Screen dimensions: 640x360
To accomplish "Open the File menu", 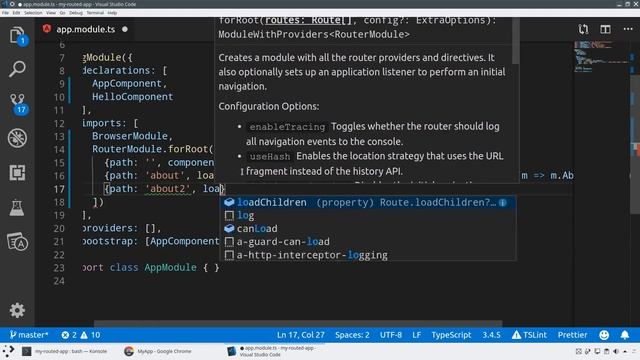I will (x=5, y=13).
